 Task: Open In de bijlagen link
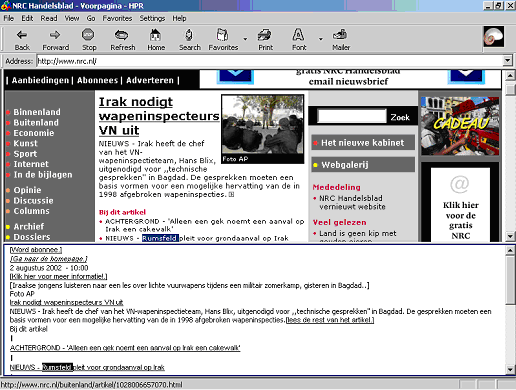tap(43, 175)
